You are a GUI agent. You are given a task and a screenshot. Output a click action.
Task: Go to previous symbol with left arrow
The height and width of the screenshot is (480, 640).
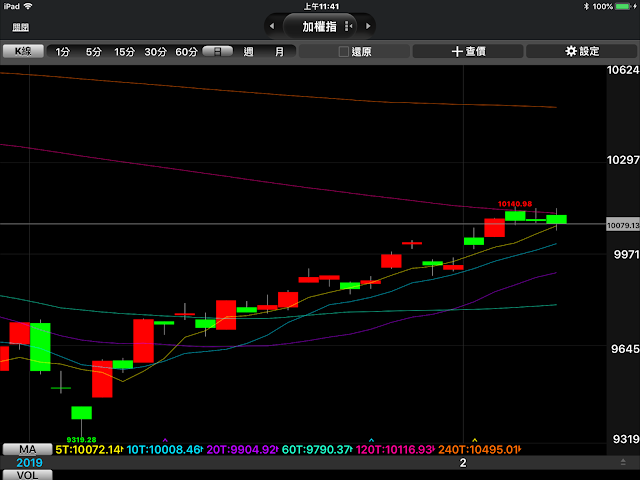tap(272, 26)
